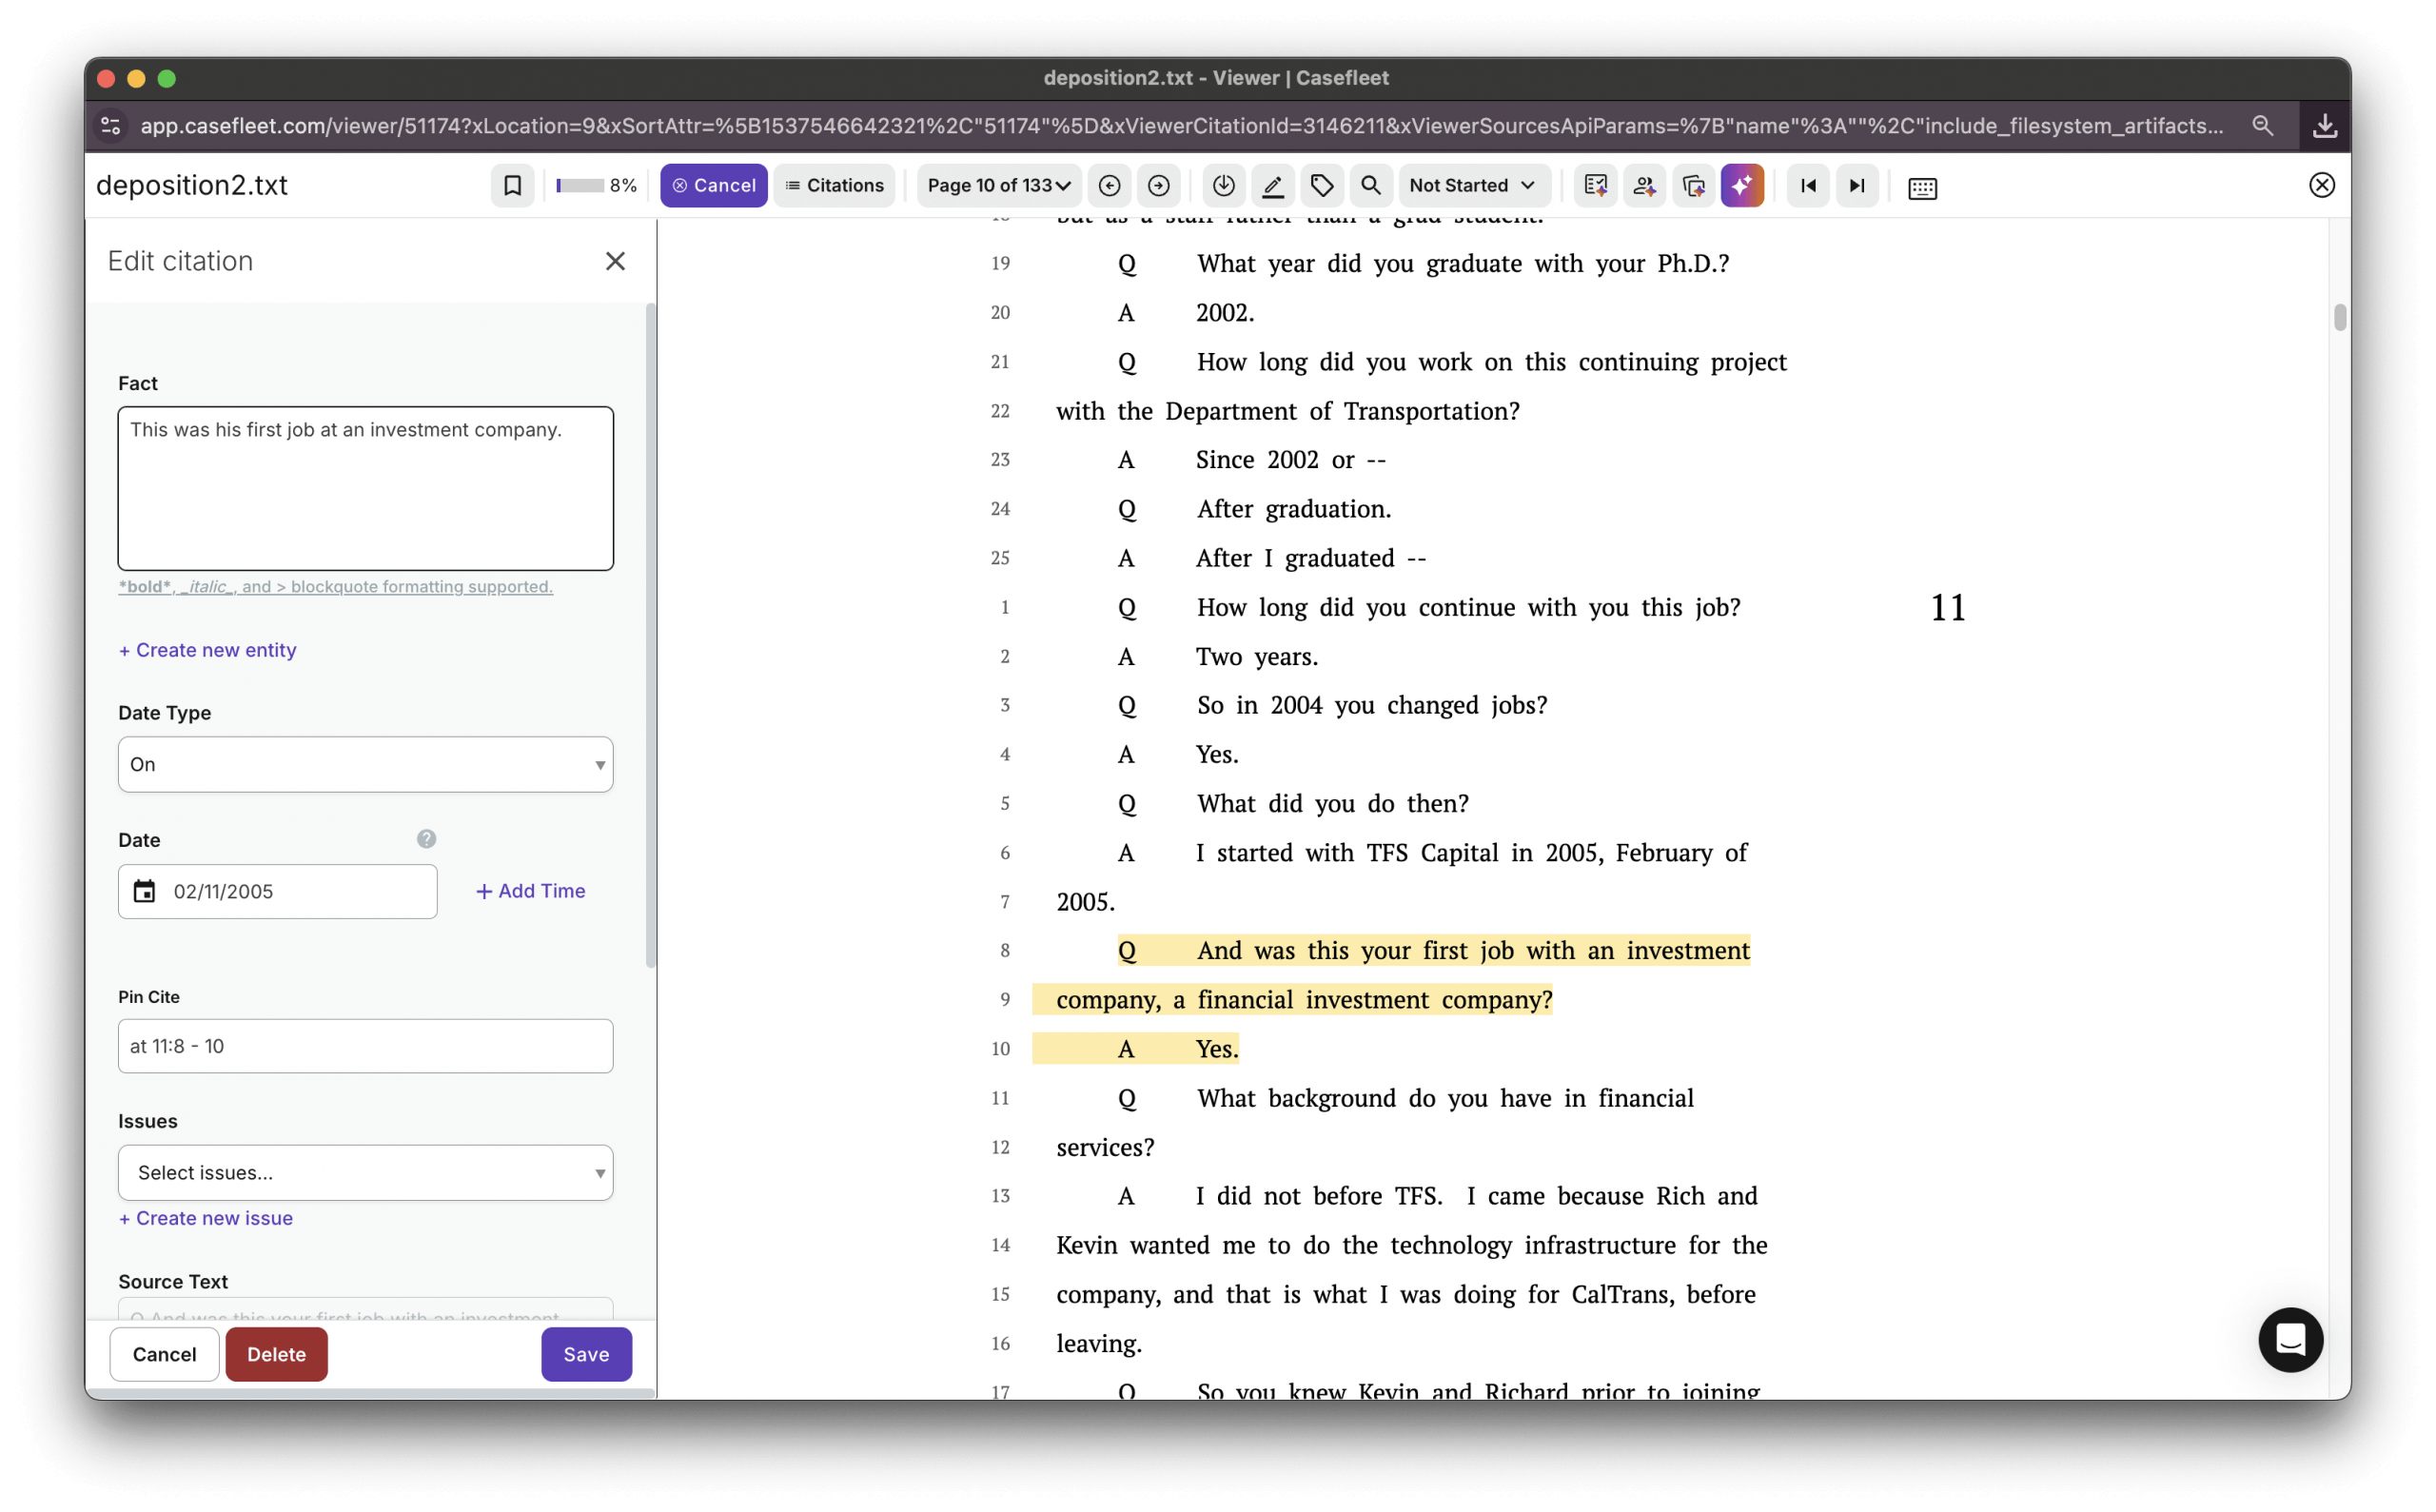This screenshot has width=2436, height=1512.
Task: Click the browser install app icon
Action: coord(2325,126)
